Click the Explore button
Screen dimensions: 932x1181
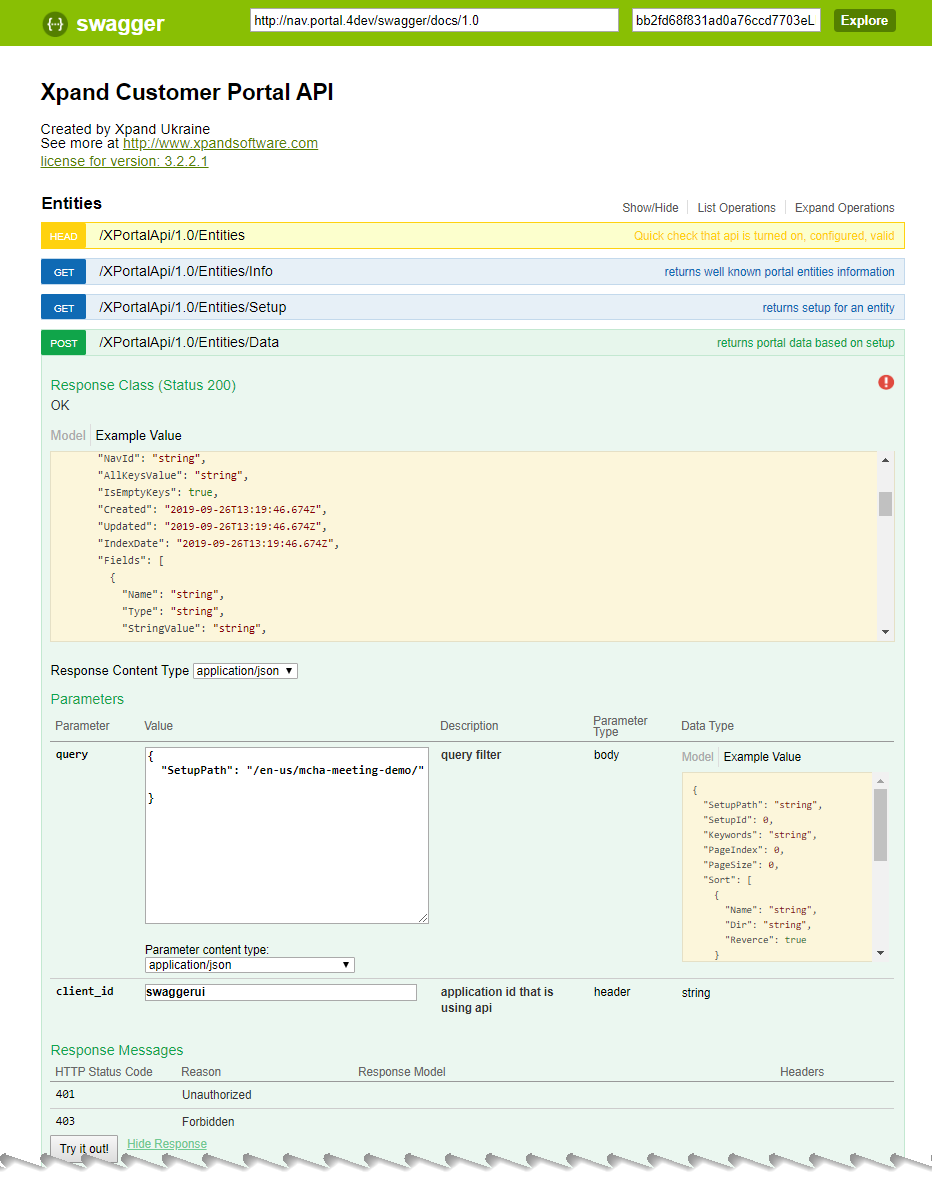[x=864, y=20]
